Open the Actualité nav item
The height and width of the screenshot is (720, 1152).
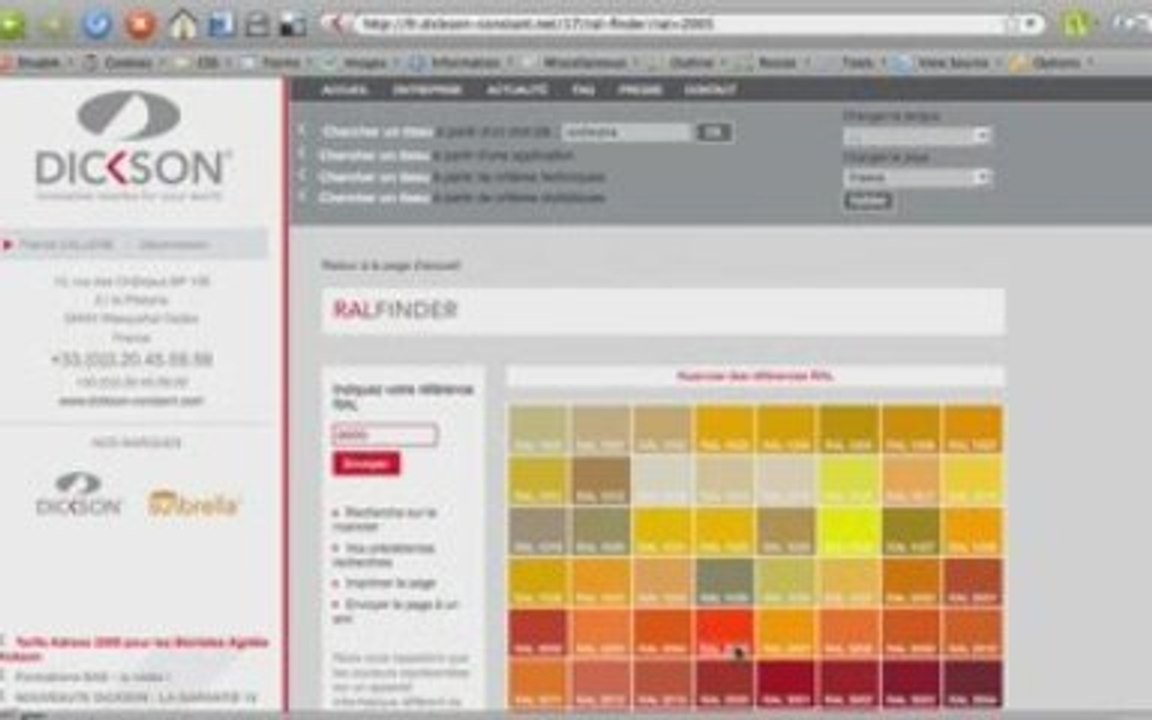[x=516, y=90]
